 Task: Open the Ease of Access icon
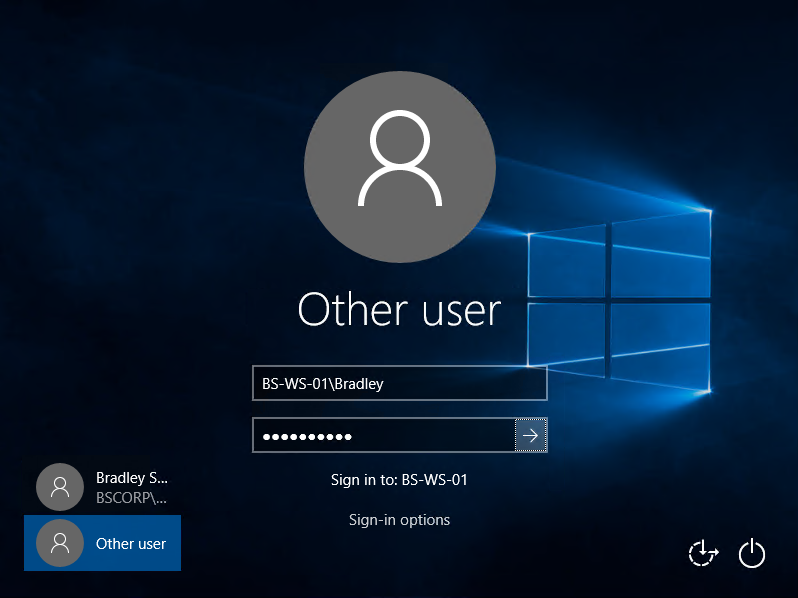pyautogui.click(x=703, y=554)
